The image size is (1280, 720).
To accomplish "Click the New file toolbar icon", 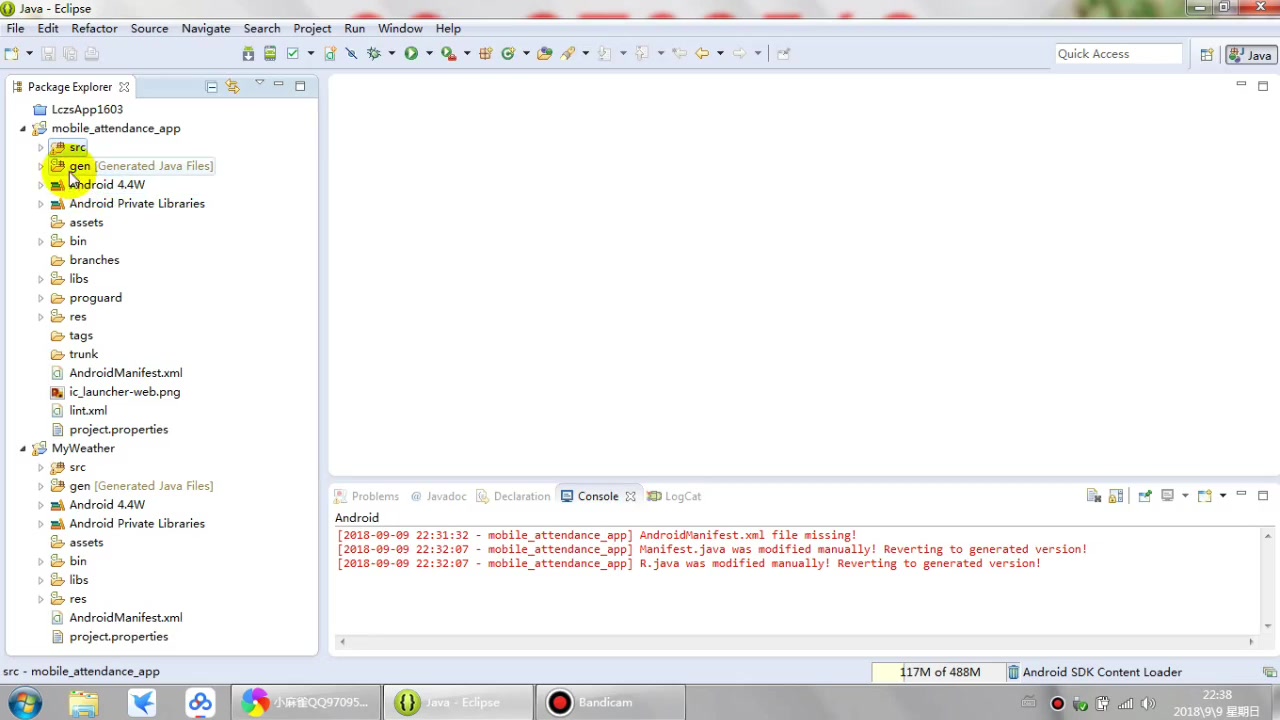I will [x=12, y=54].
